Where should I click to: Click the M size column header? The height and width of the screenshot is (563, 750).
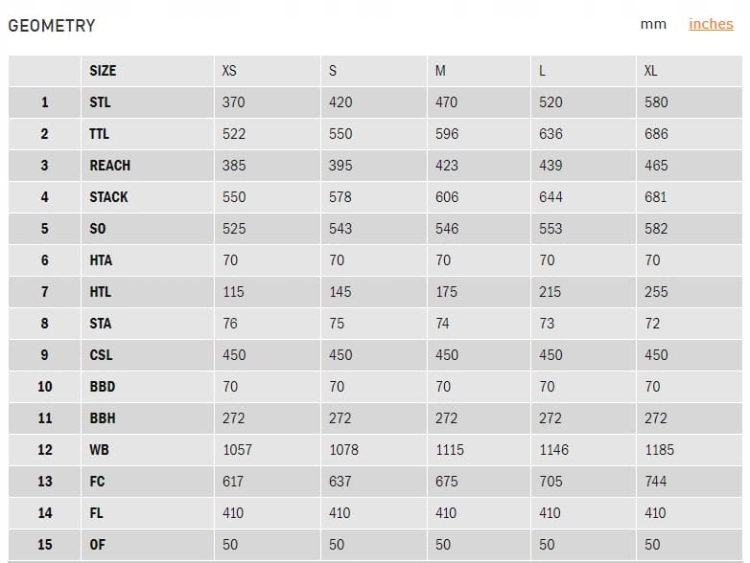click(441, 71)
